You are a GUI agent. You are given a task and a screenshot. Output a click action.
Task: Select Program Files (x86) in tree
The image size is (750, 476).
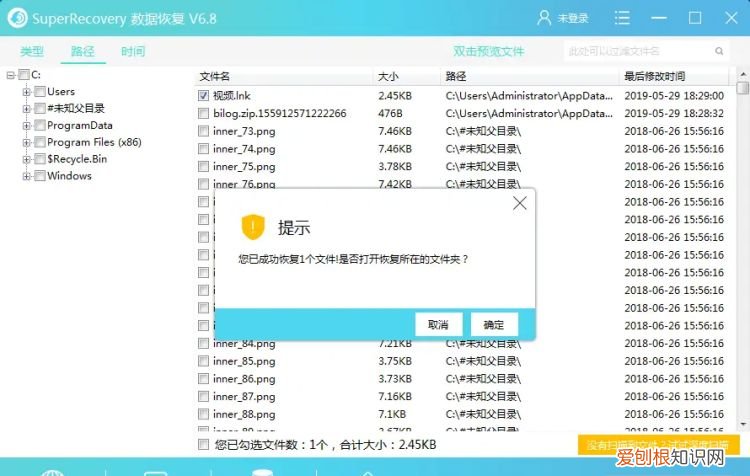[x=94, y=142]
